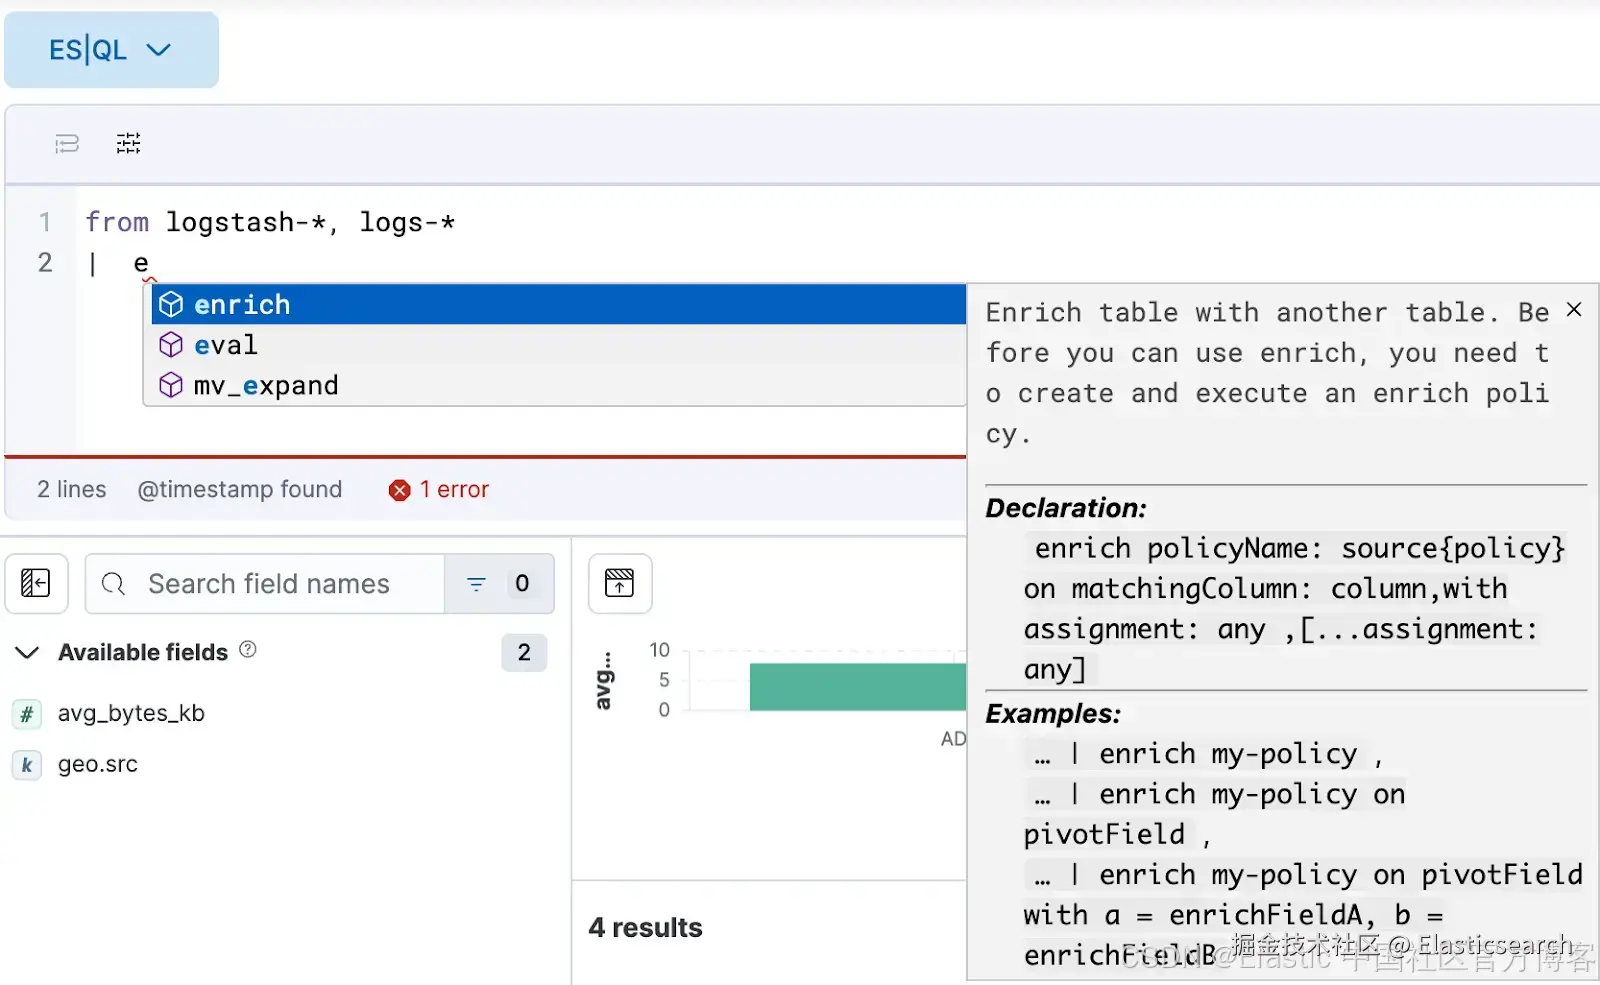This screenshot has width=1600, height=985.
Task: Open the ES|QL language dropdown
Action: point(111,50)
